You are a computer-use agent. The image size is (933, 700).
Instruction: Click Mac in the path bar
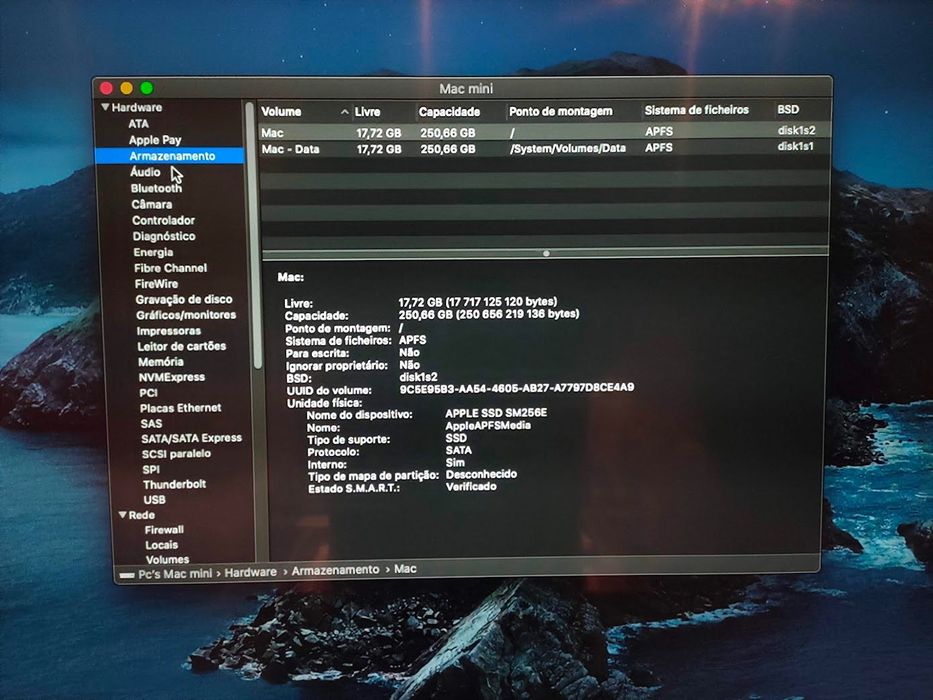pos(405,569)
